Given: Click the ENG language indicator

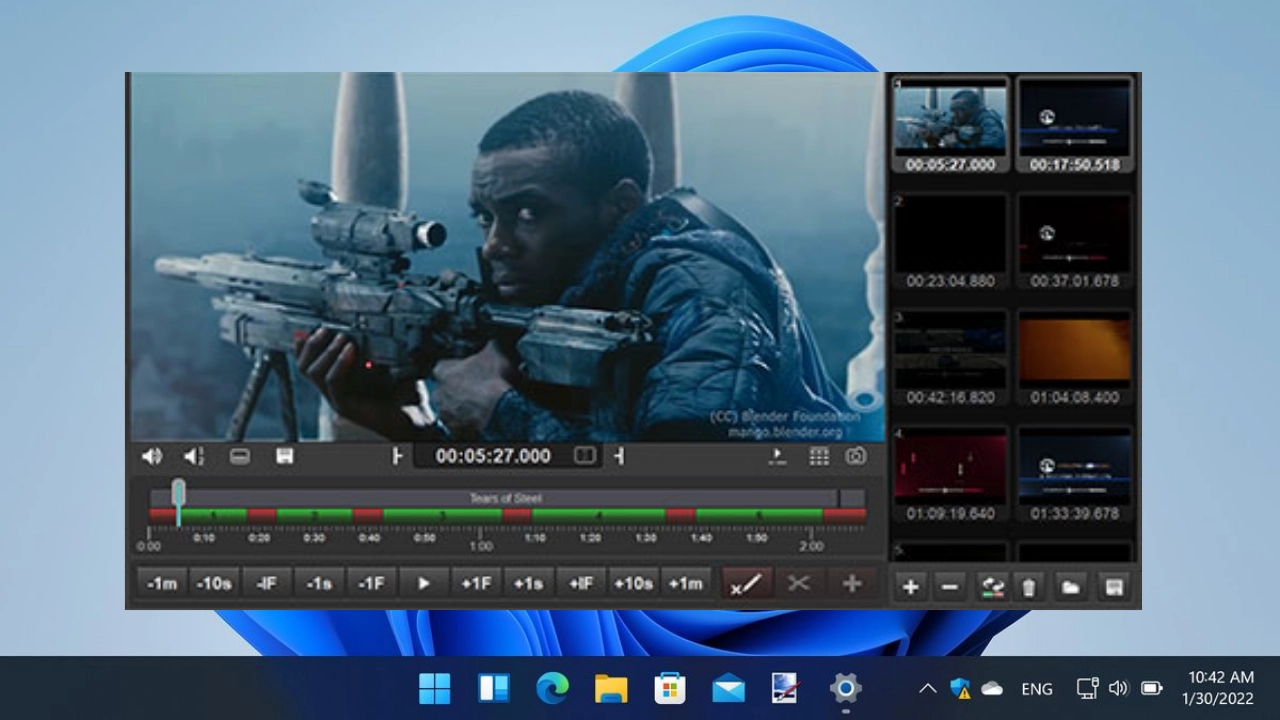Looking at the screenshot, I should [x=1037, y=688].
